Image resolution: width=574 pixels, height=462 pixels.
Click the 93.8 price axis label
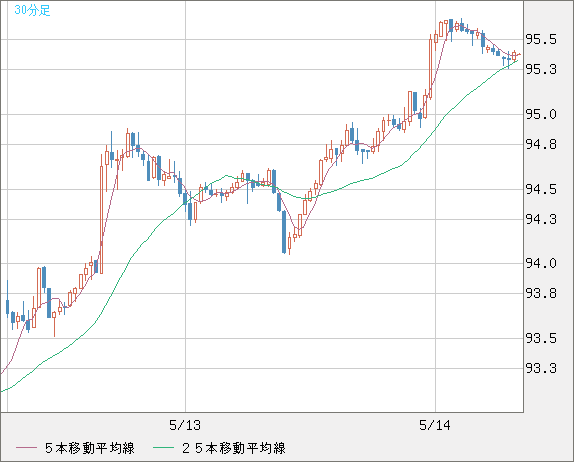point(541,293)
